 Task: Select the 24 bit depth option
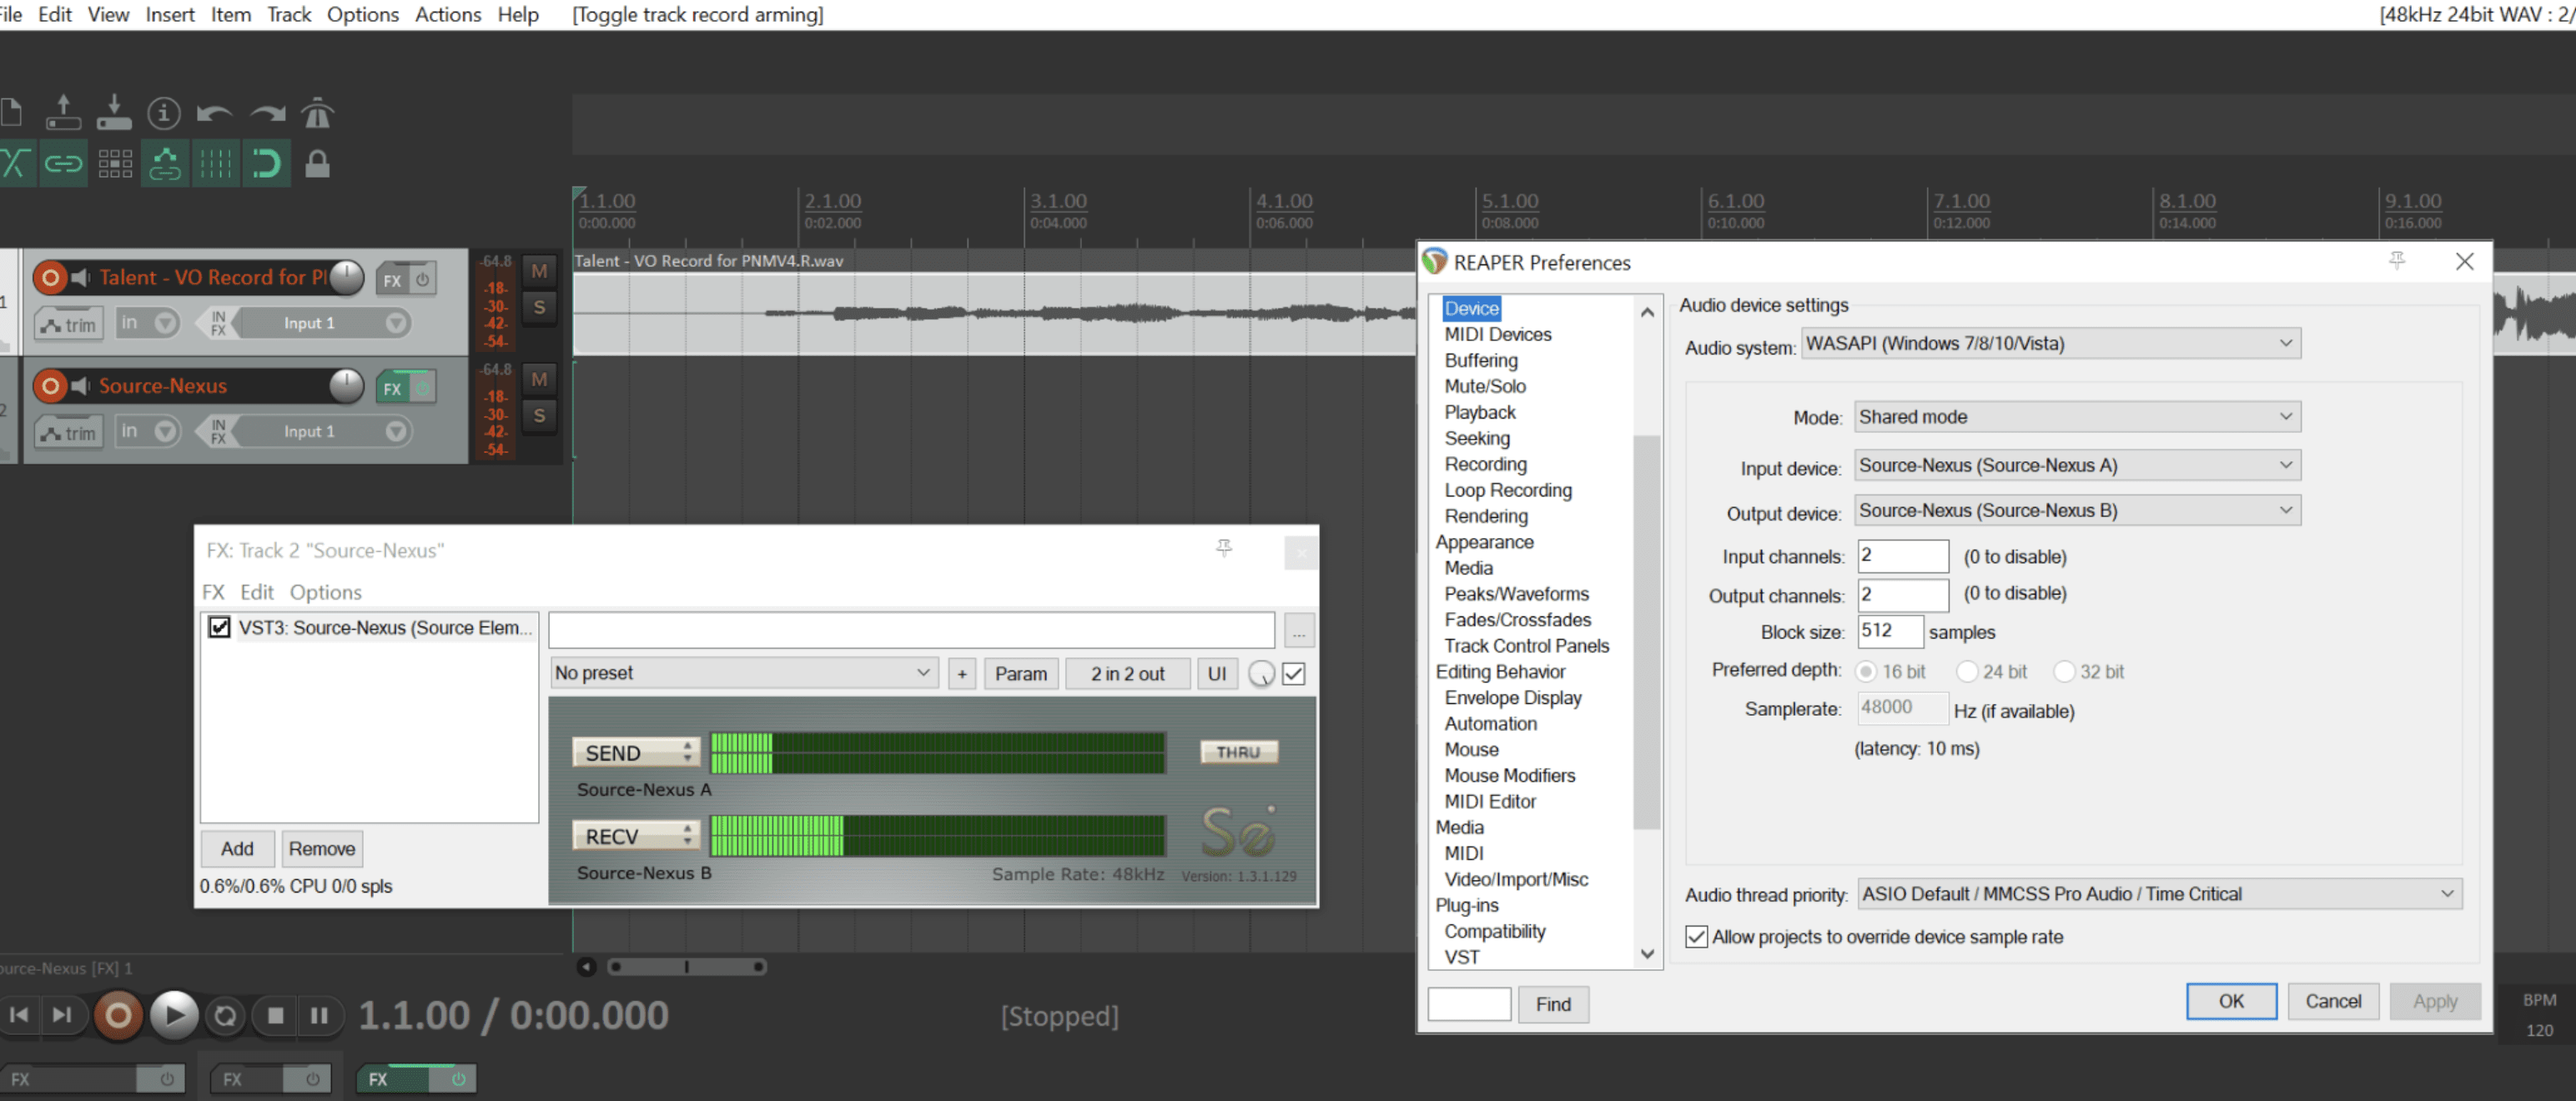(x=1967, y=672)
